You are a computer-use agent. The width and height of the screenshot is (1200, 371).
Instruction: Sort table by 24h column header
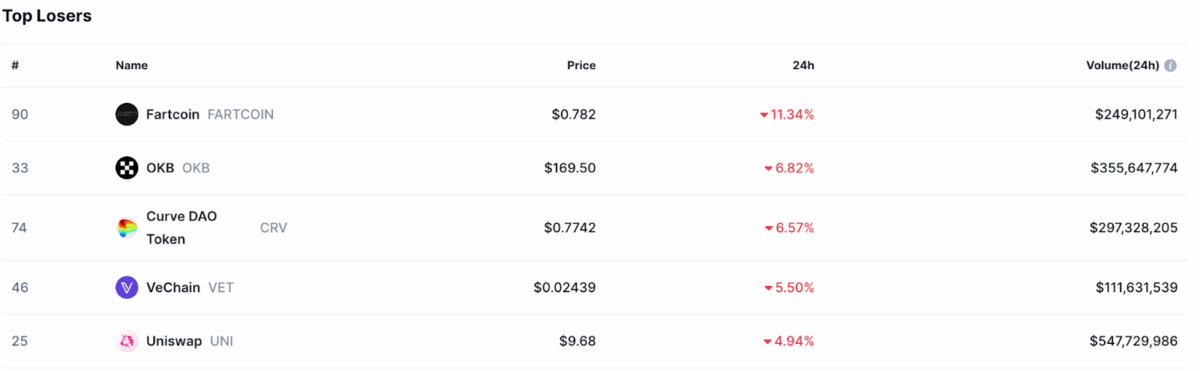pyautogui.click(x=803, y=65)
